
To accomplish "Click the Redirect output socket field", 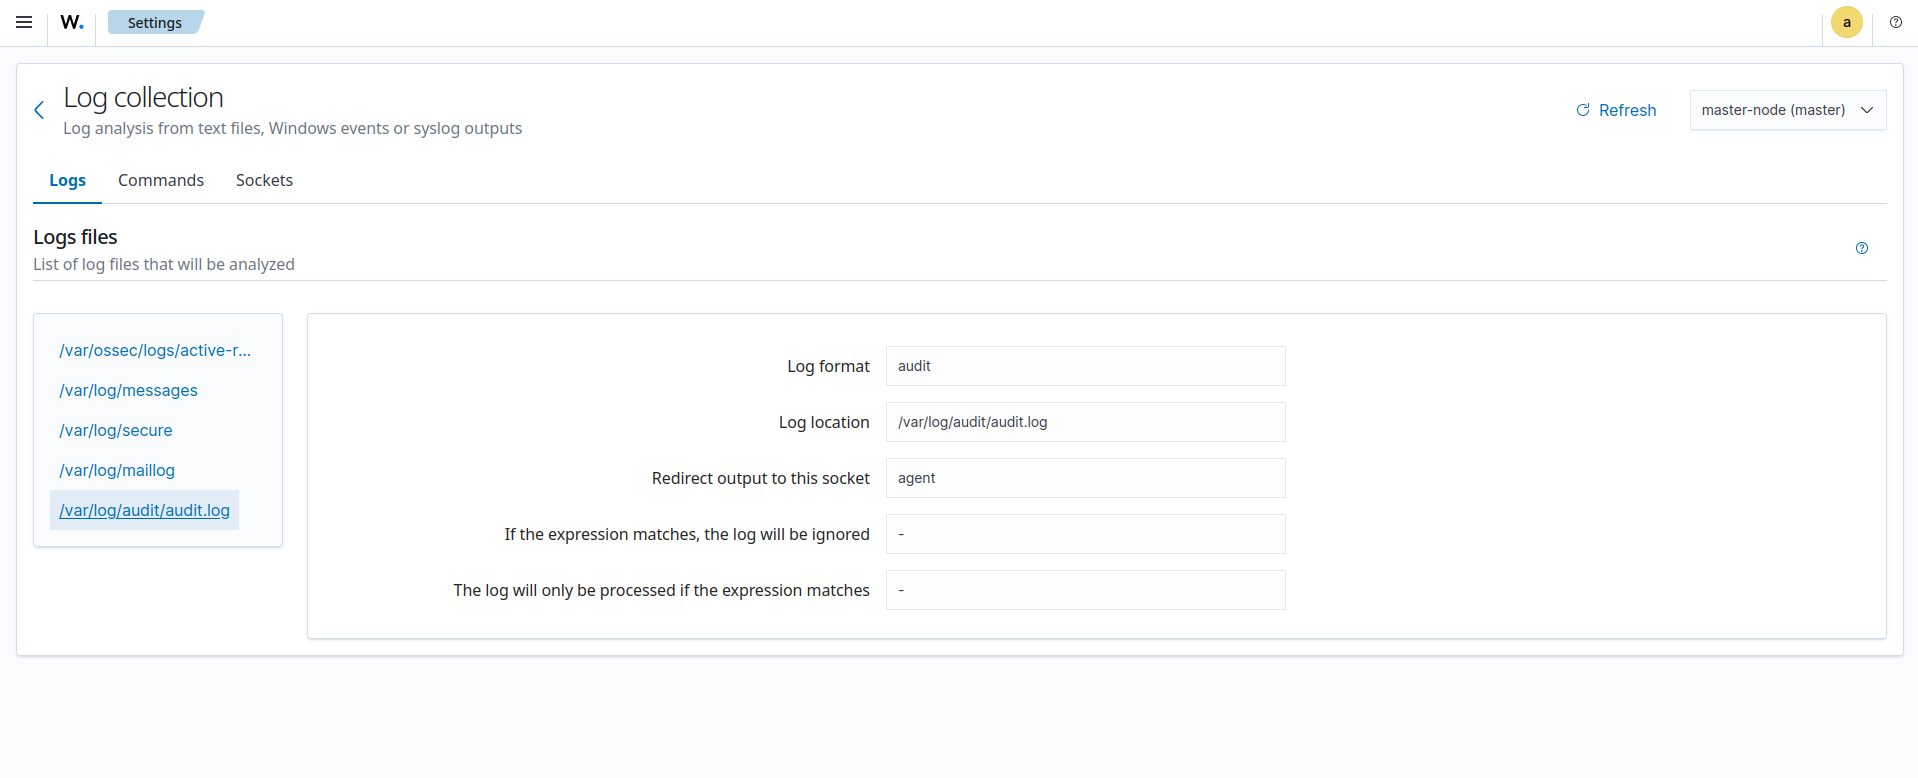I will click(x=1085, y=478).
